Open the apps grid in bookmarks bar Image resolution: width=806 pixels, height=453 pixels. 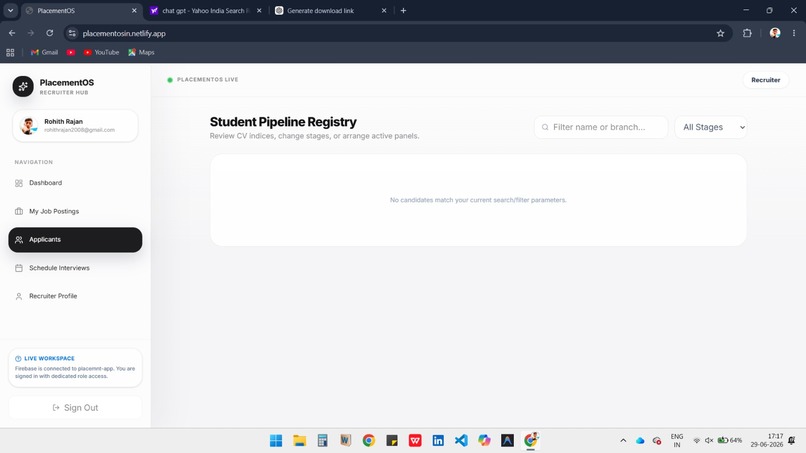[10, 52]
